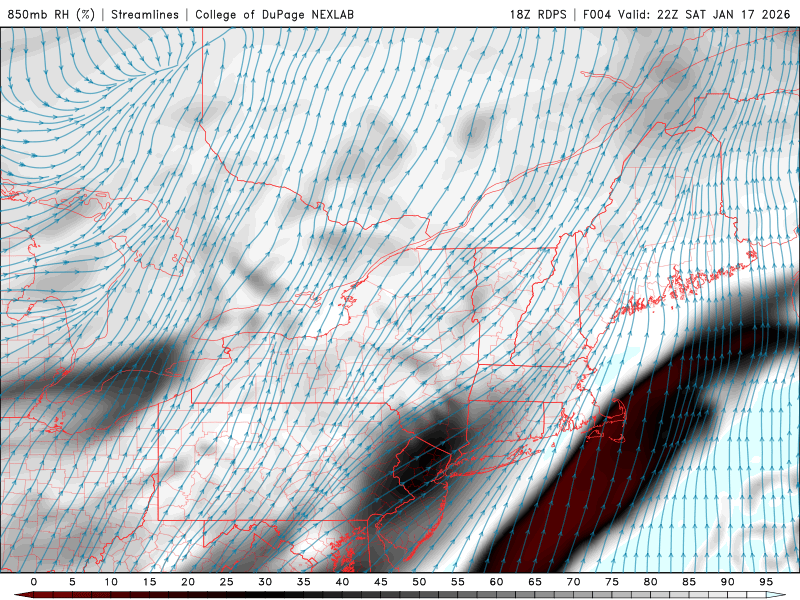Viewport: 800px width, 600px height.
Task: Click the 10 value on the colorbar scale
Action: (111, 582)
